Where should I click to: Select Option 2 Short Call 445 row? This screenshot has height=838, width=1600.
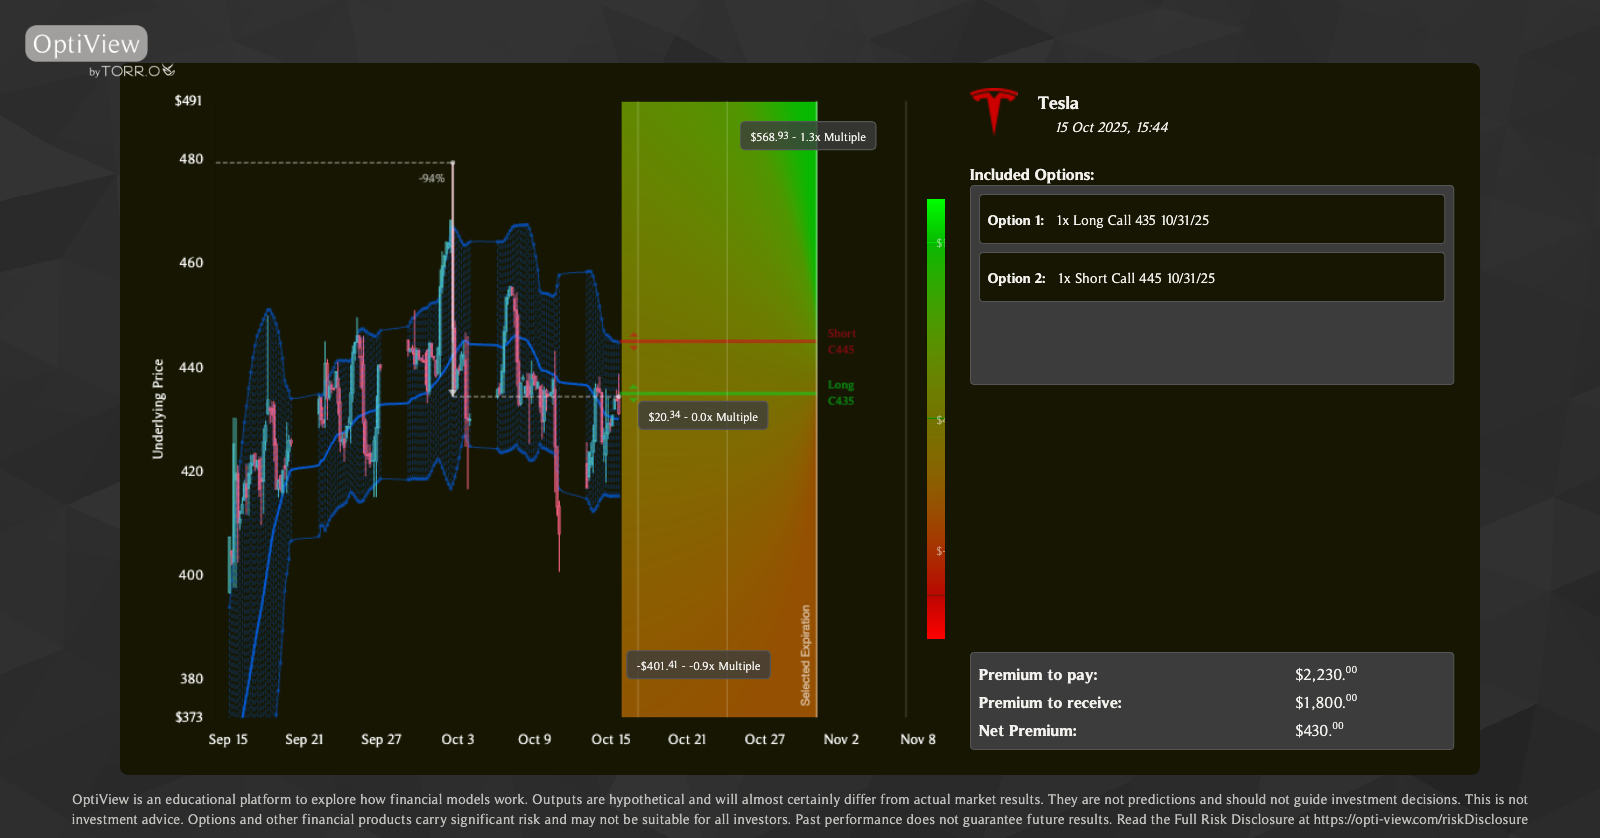[x=1211, y=278]
